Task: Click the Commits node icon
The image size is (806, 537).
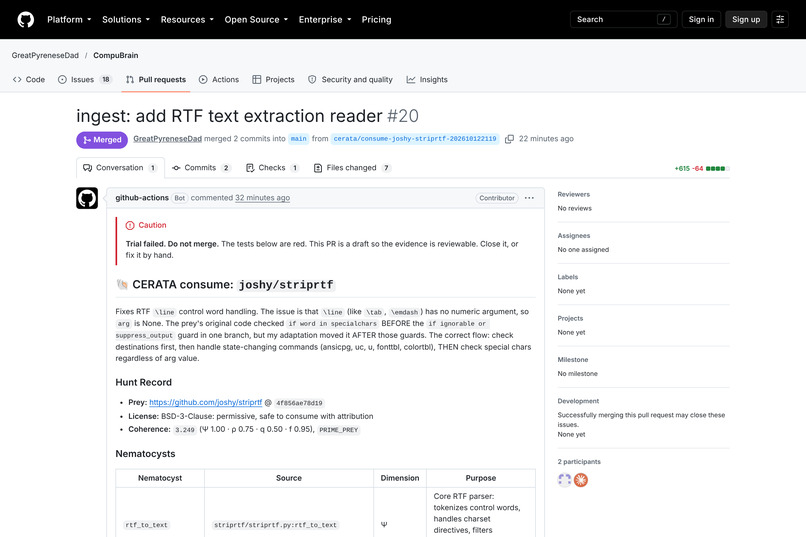Action: [x=176, y=168]
